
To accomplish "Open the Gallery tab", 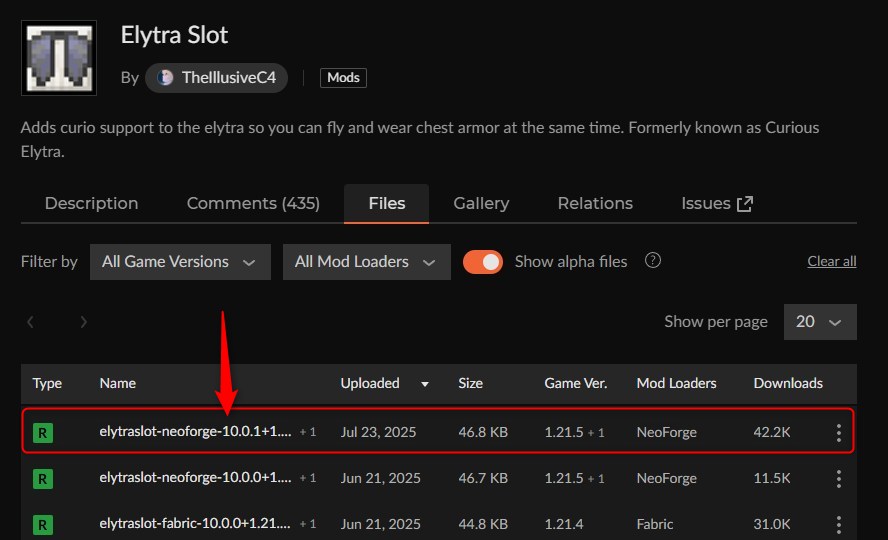I will pos(481,203).
